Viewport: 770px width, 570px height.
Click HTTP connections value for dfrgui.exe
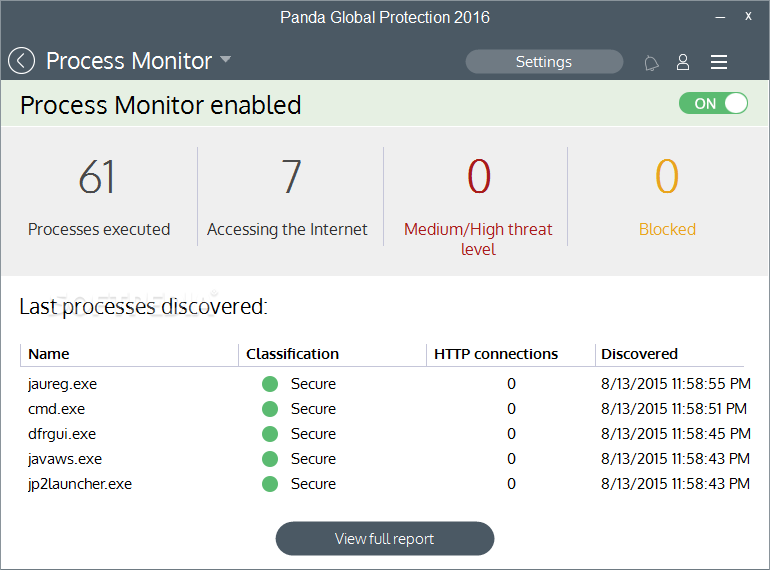[511, 434]
